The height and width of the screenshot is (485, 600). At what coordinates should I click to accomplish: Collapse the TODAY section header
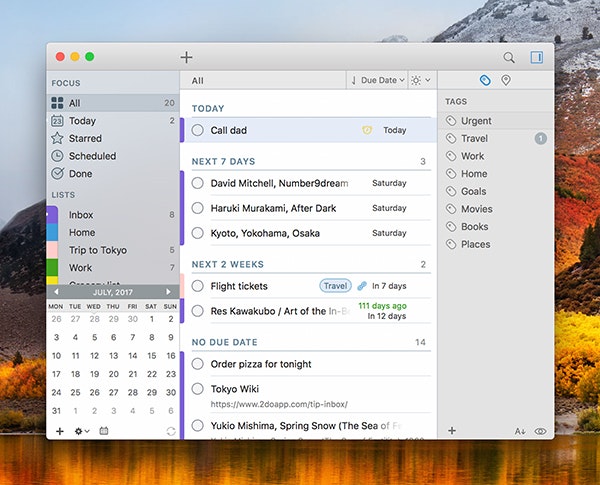click(208, 109)
